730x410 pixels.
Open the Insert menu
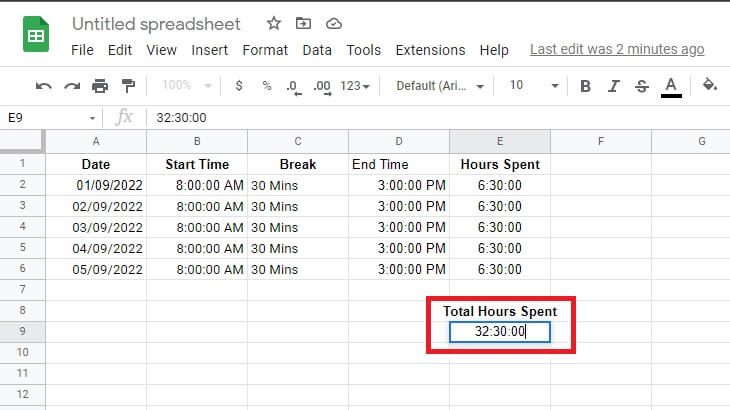[x=210, y=50]
